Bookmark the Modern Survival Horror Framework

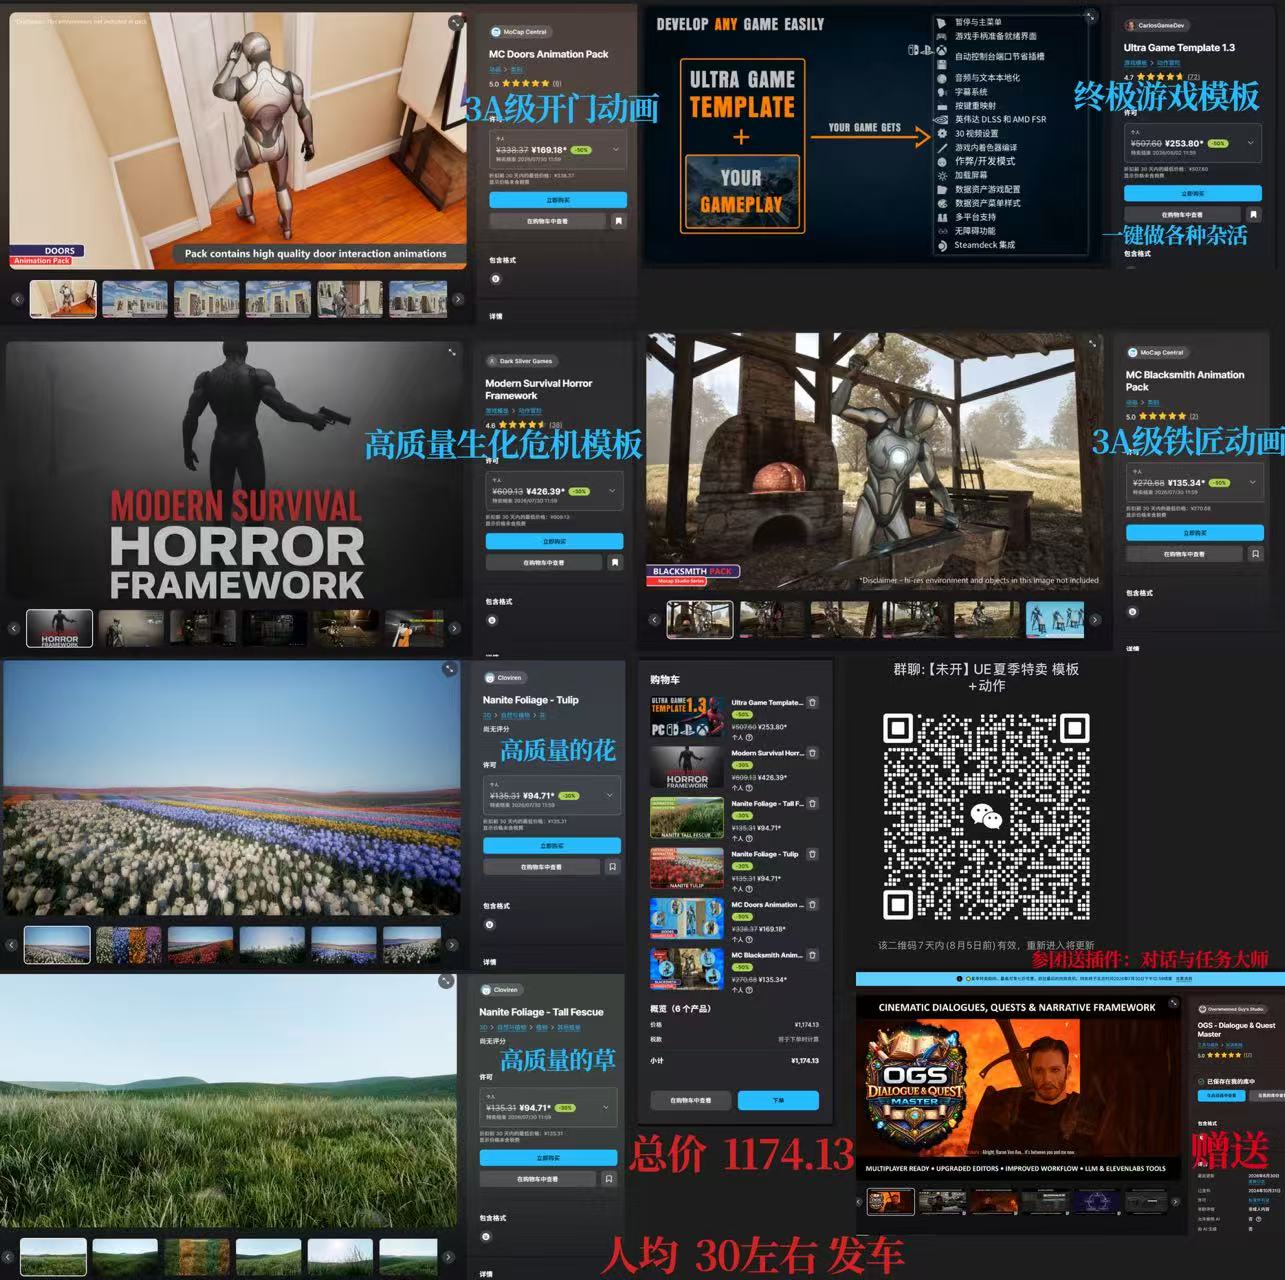pos(615,563)
